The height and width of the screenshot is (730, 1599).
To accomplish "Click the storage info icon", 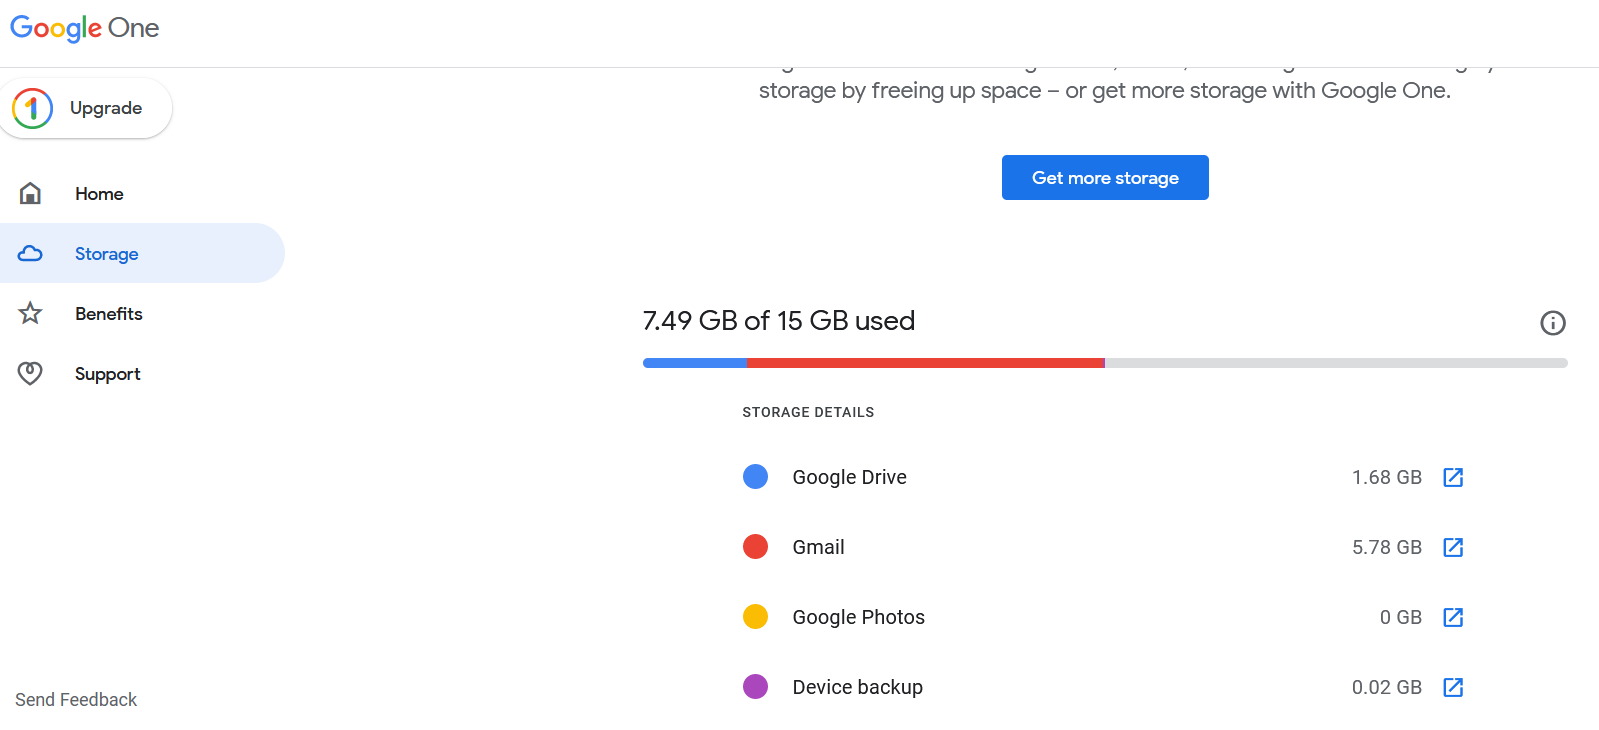I will (x=1552, y=323).
